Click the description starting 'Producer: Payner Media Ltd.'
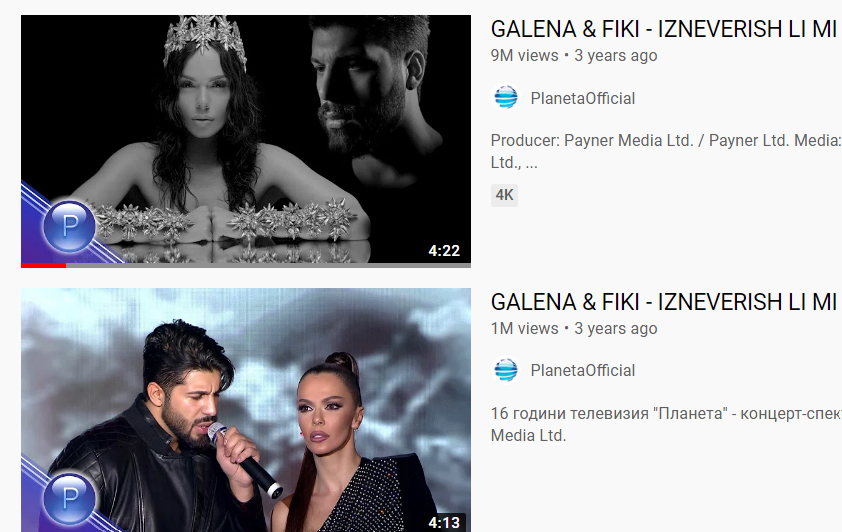This screenshot has height=532, width=842. point(666,151)
